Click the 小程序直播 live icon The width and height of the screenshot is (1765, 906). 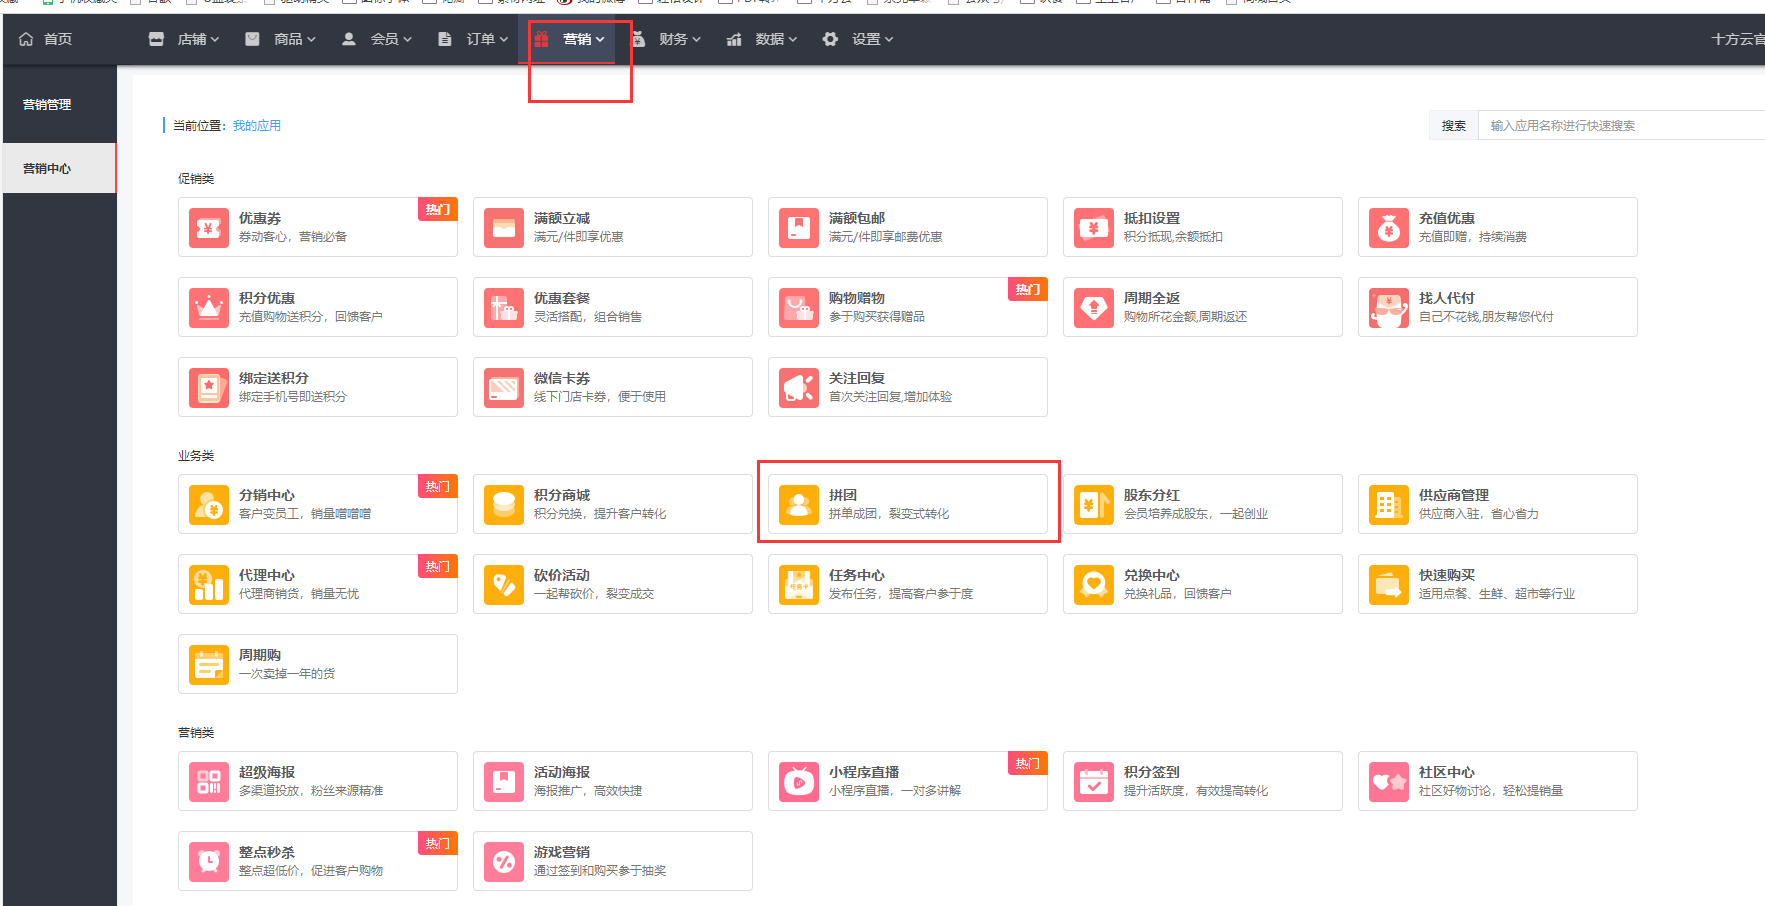799,782
